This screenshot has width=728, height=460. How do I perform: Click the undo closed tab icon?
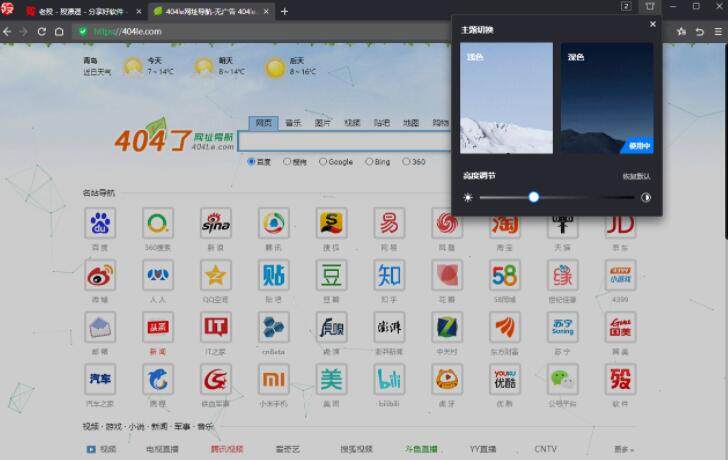tap(700, 32)
